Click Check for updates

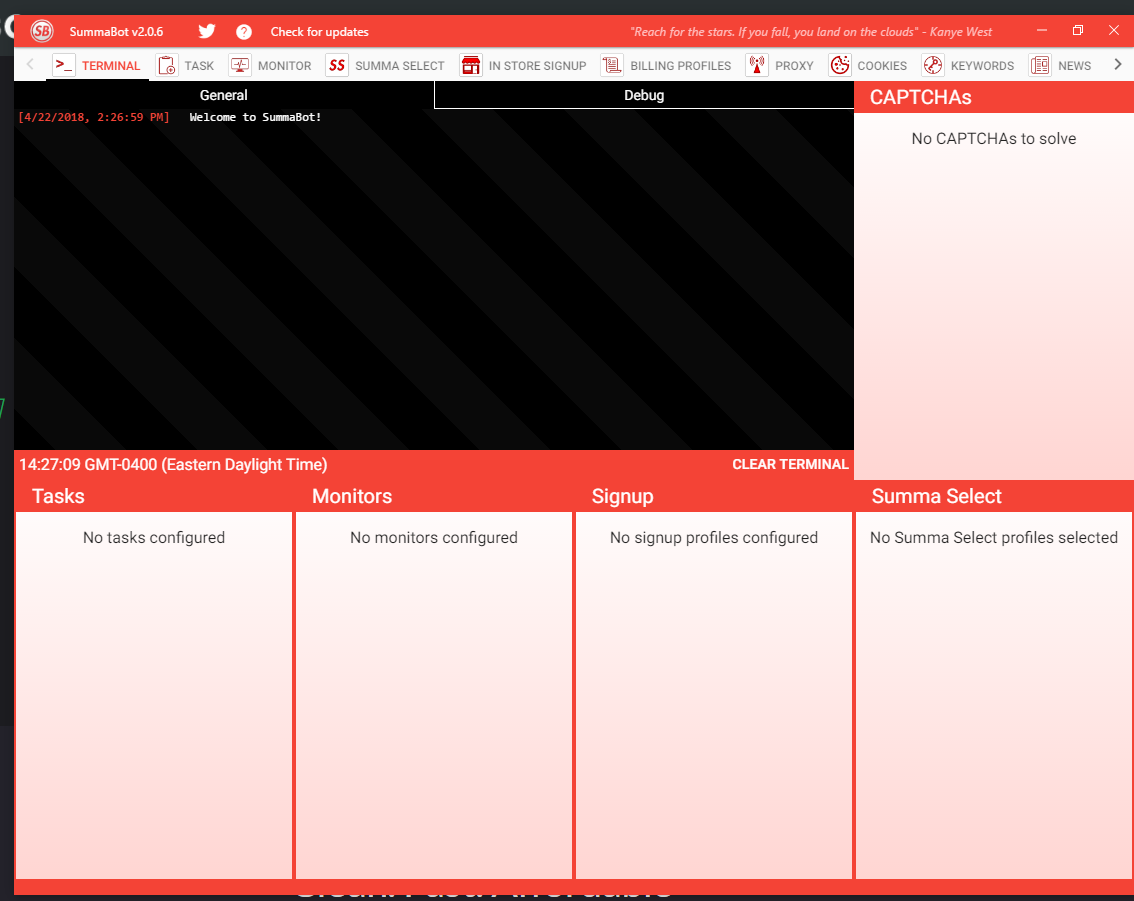pyautogui.click(x=320, y=32)
